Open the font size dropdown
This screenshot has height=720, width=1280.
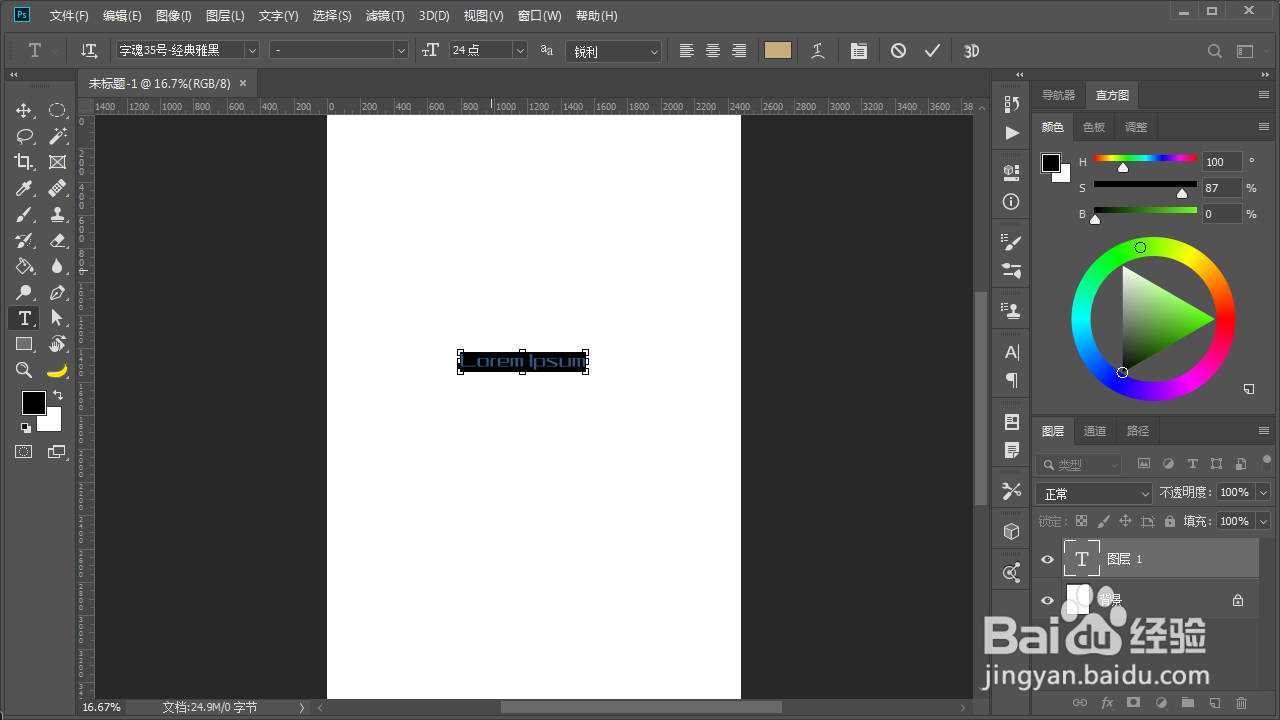(520, 50)
